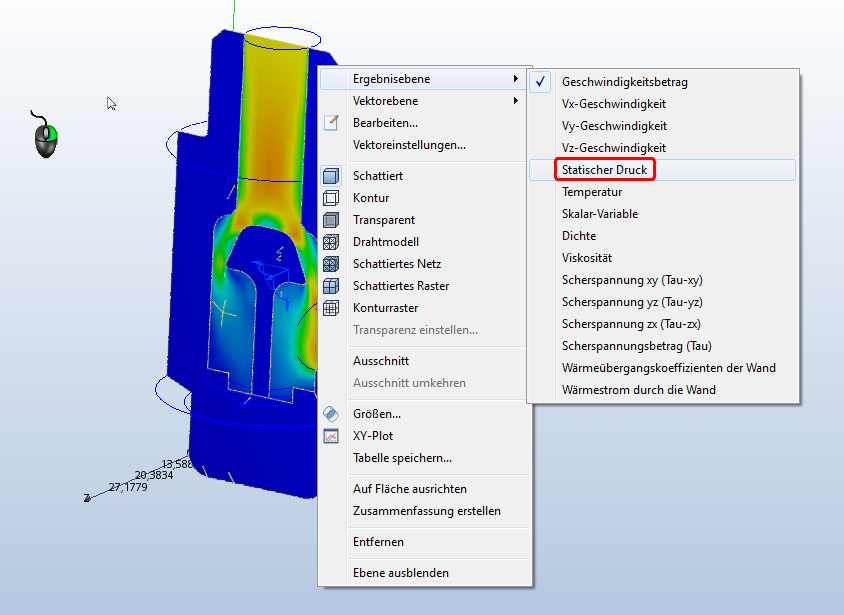The height and width of the screenshot is (615, 844).
Task: Select Vy-Geschwindigkeit result quantity
Action: click(x=663, y=126)
